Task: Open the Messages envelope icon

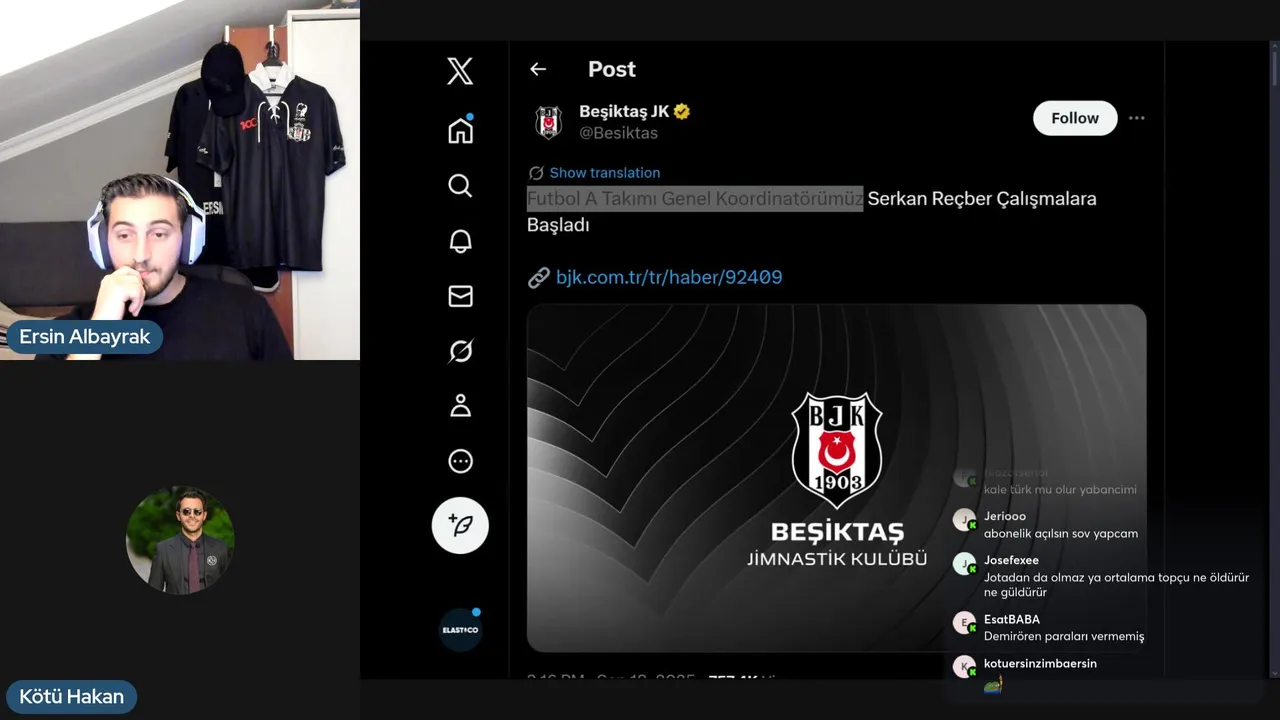Action: pos(460,296)
